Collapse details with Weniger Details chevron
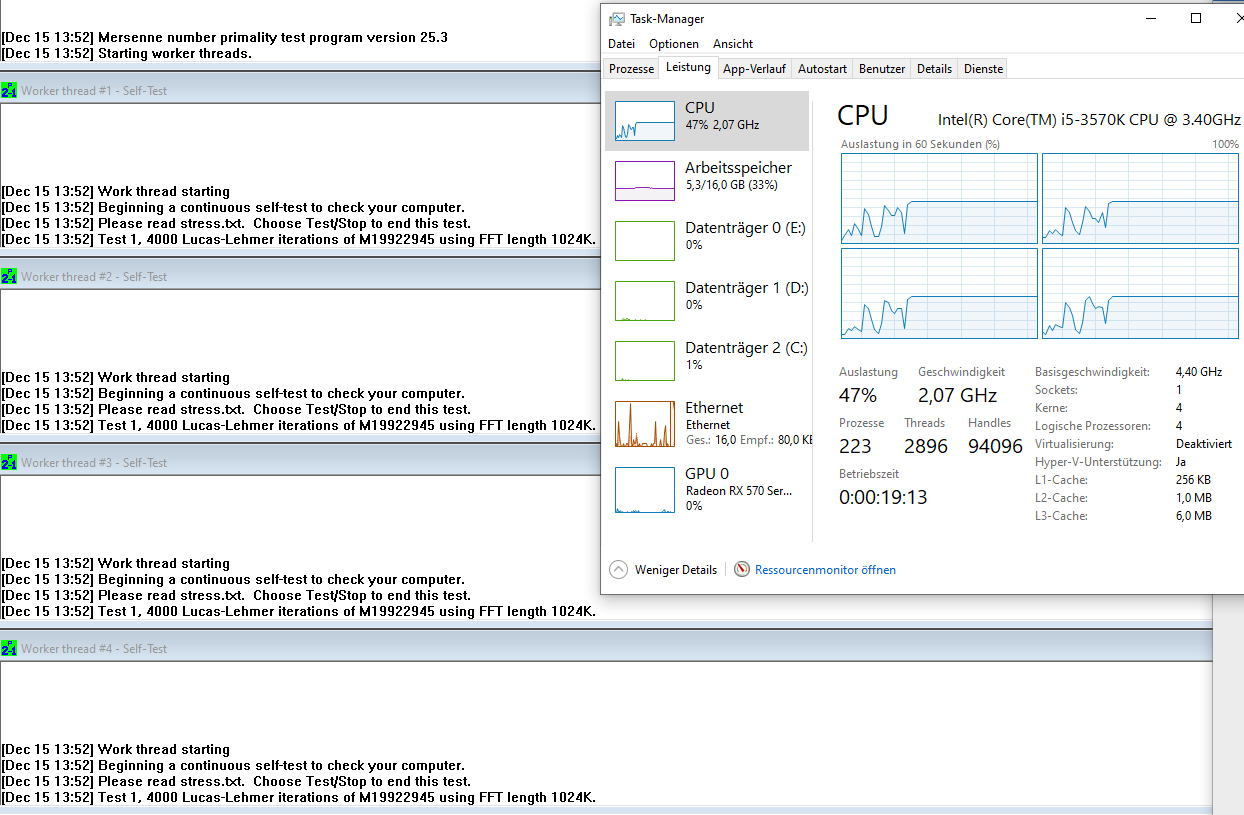This screenshot has width=1244, height=815. point(618,569)
